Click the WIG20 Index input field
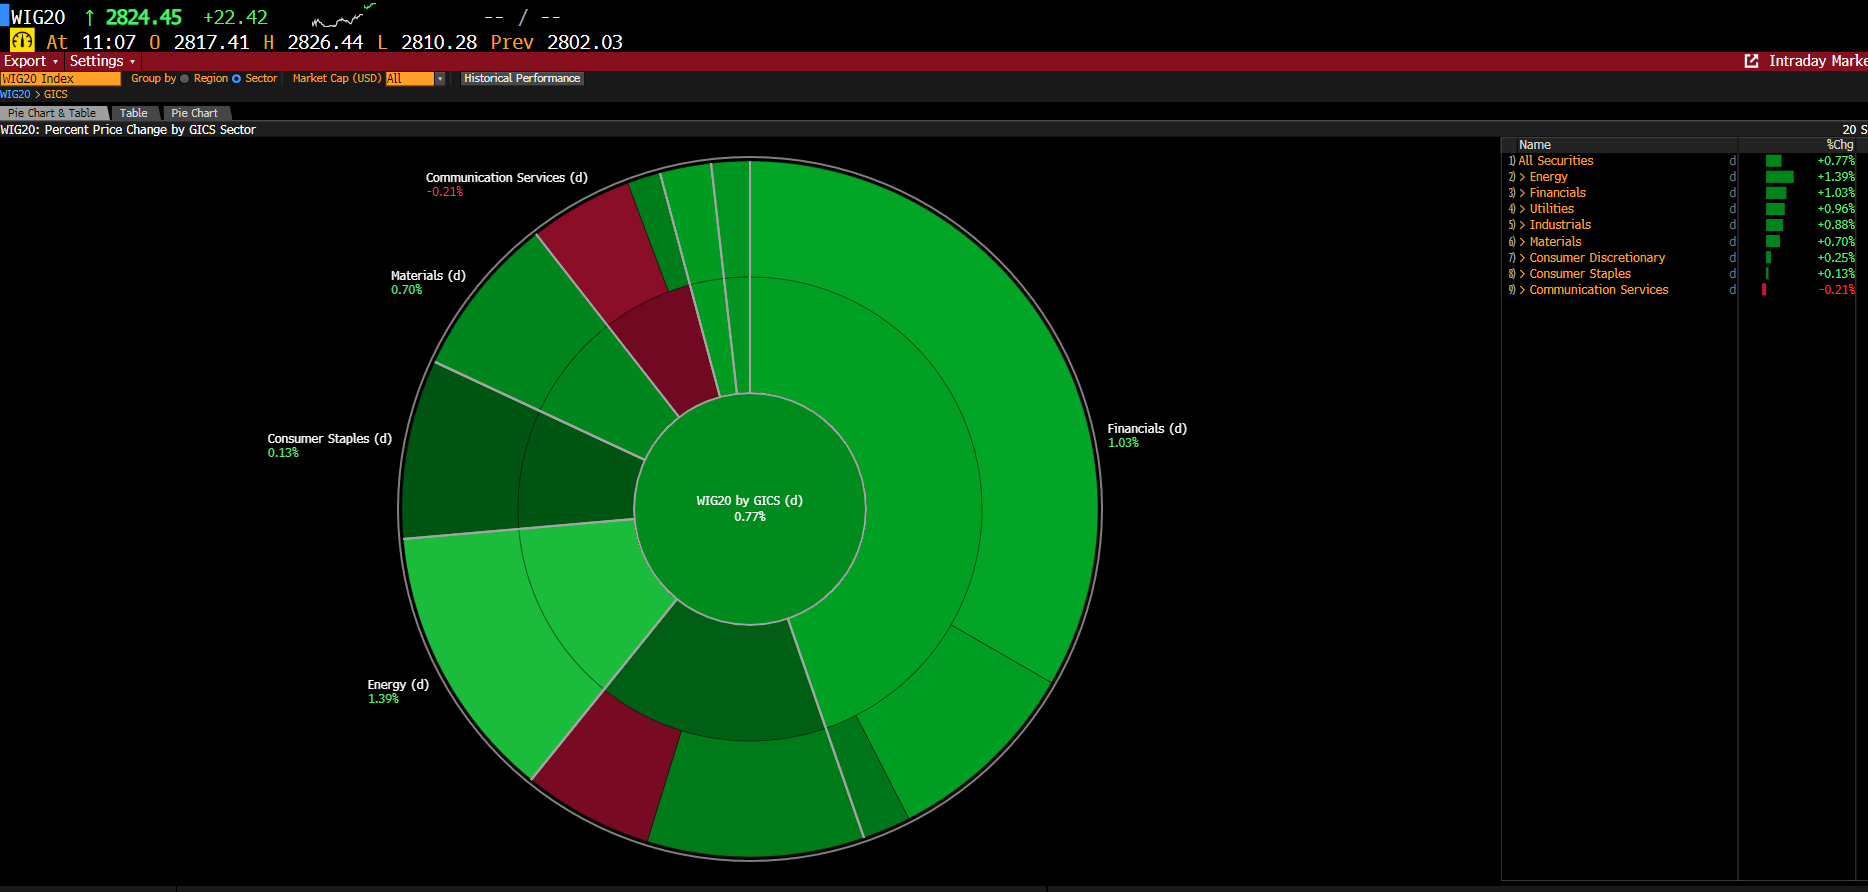The height and width of the screenshot is (892, 1868). (60, 78)
